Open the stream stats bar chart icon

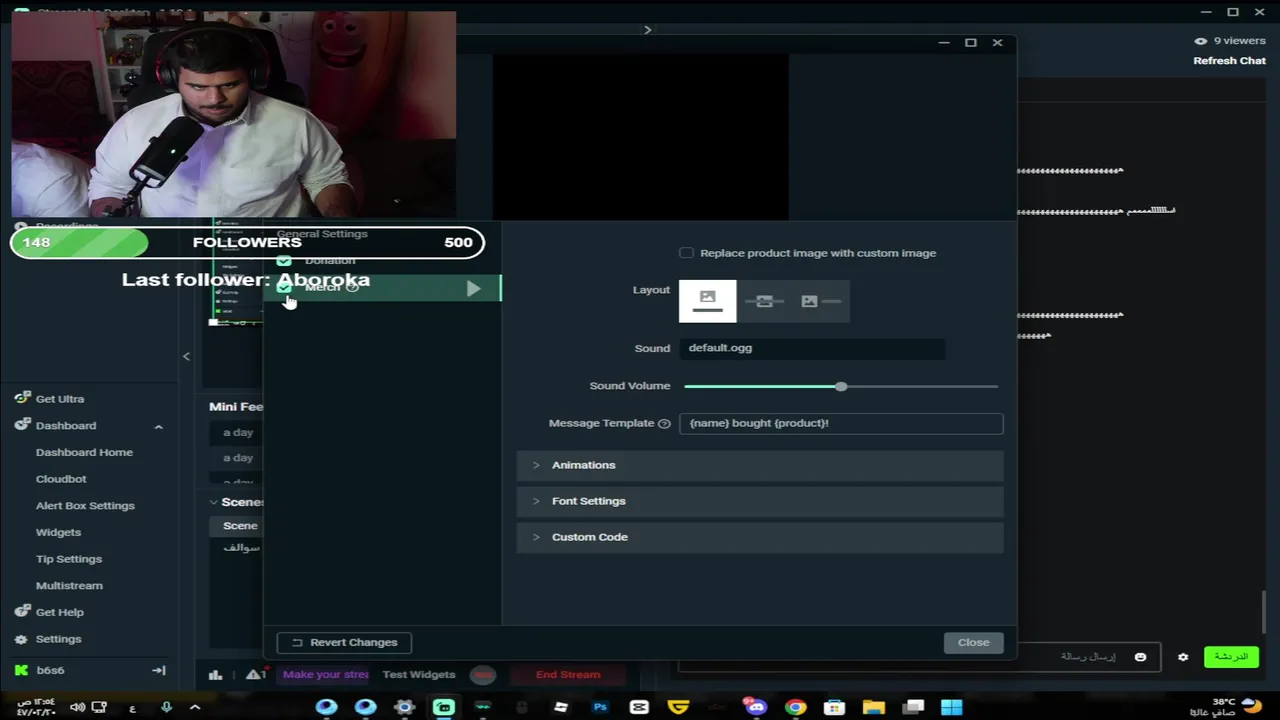tap(215, 674)
